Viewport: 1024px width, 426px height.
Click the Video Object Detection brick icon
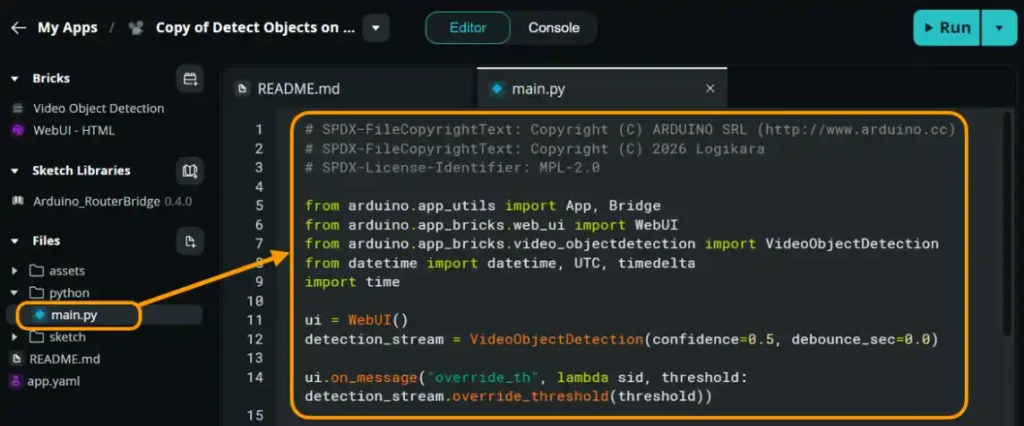coord(18,108)
